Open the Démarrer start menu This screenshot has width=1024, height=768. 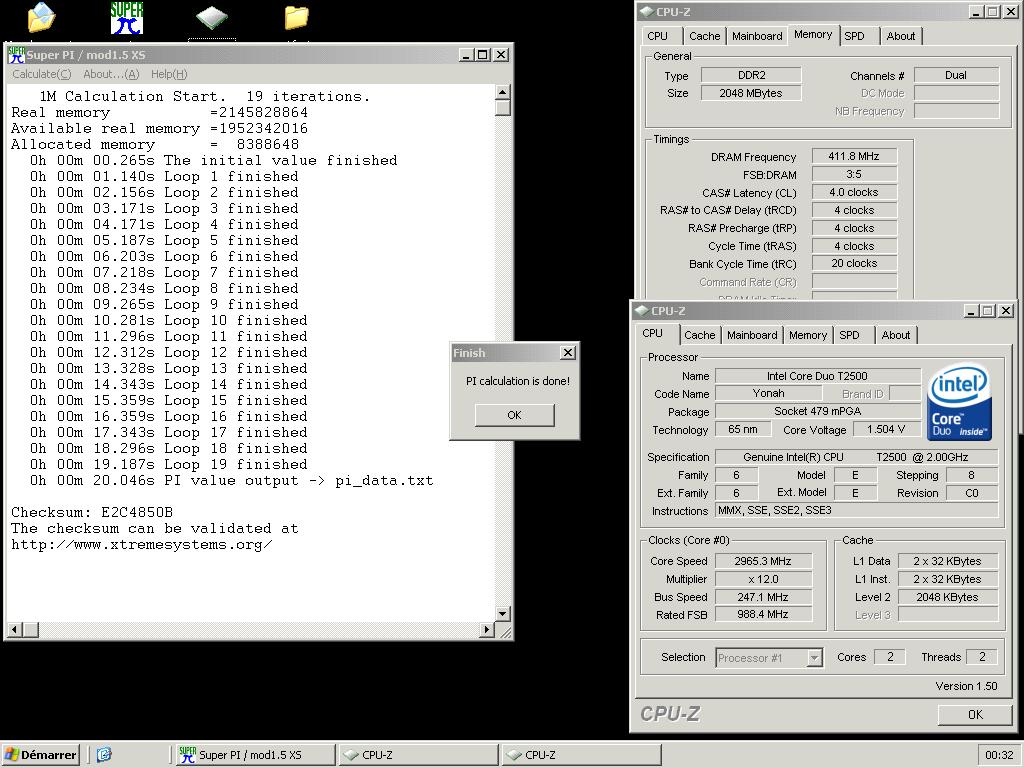point(40,755)
